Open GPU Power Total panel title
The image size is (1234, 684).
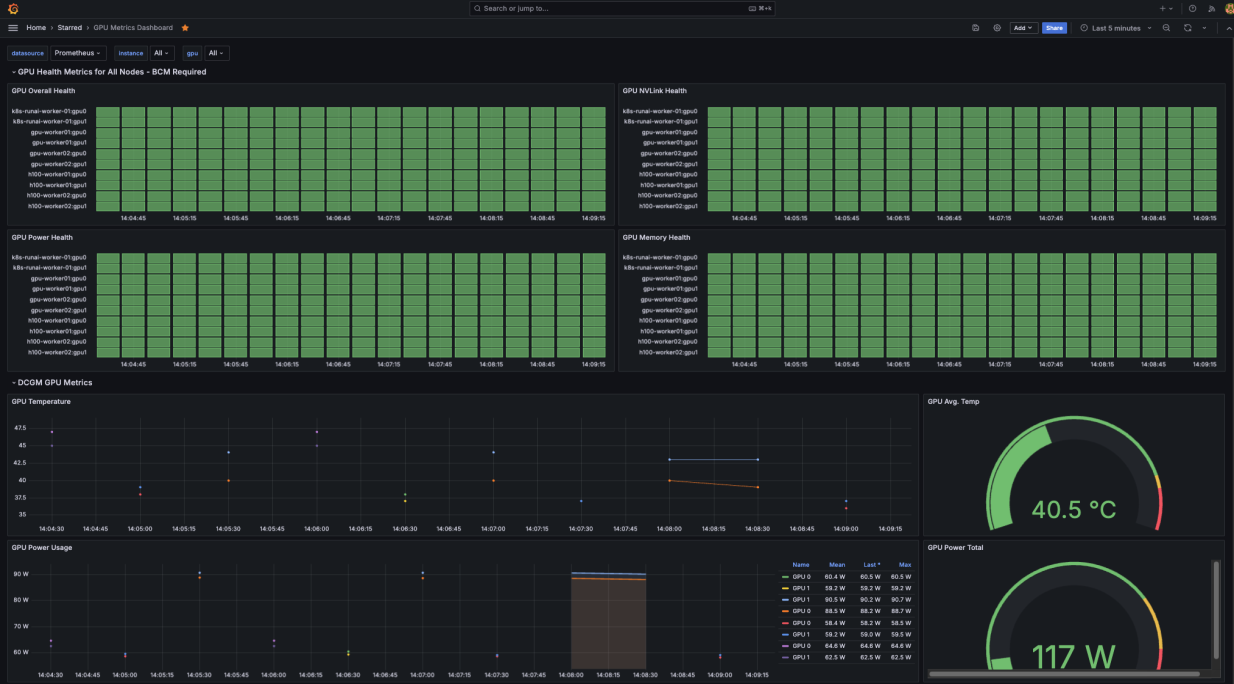(957, 547)
